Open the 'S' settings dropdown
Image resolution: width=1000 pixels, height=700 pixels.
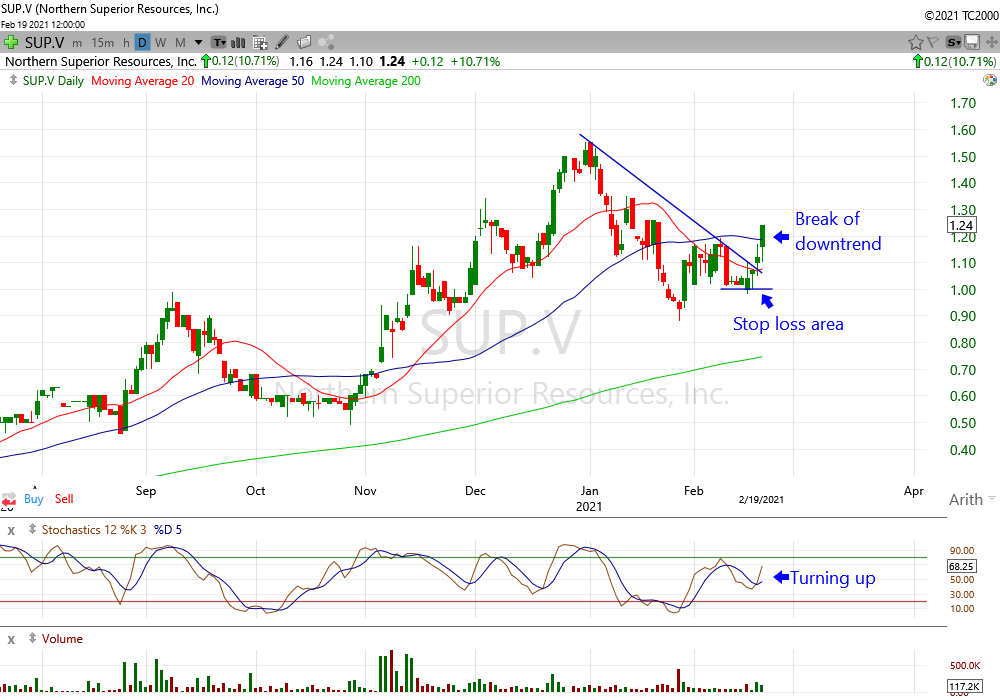click(954, 43)
